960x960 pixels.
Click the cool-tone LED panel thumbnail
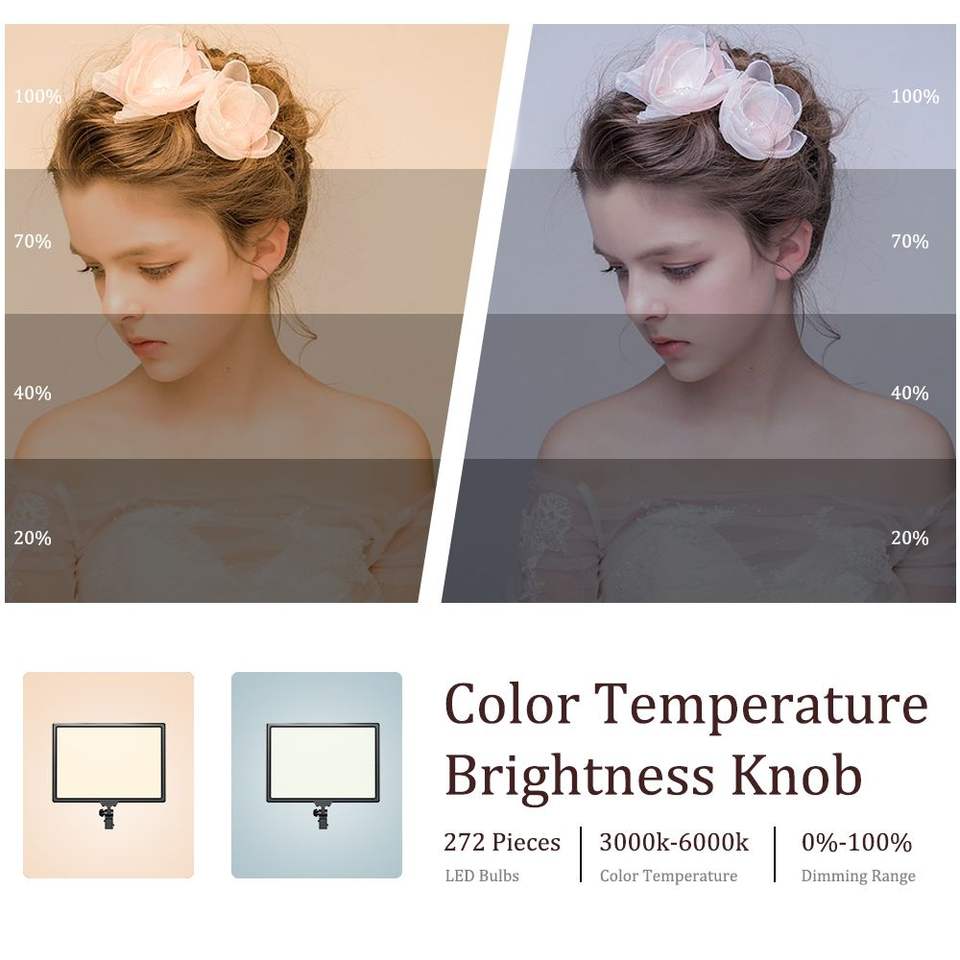click(x=317, y=775)
